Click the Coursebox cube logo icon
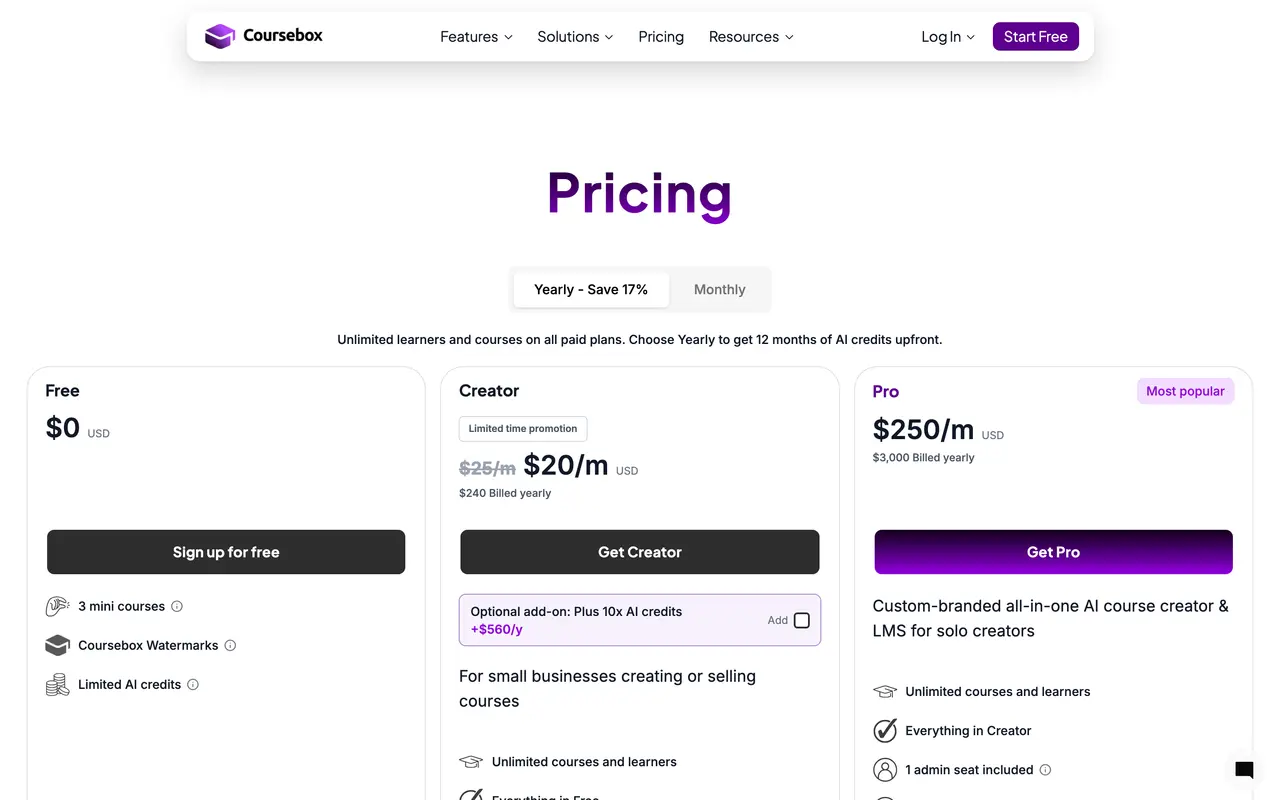This screenshot has width=1280, height=800. pos(219,36)
